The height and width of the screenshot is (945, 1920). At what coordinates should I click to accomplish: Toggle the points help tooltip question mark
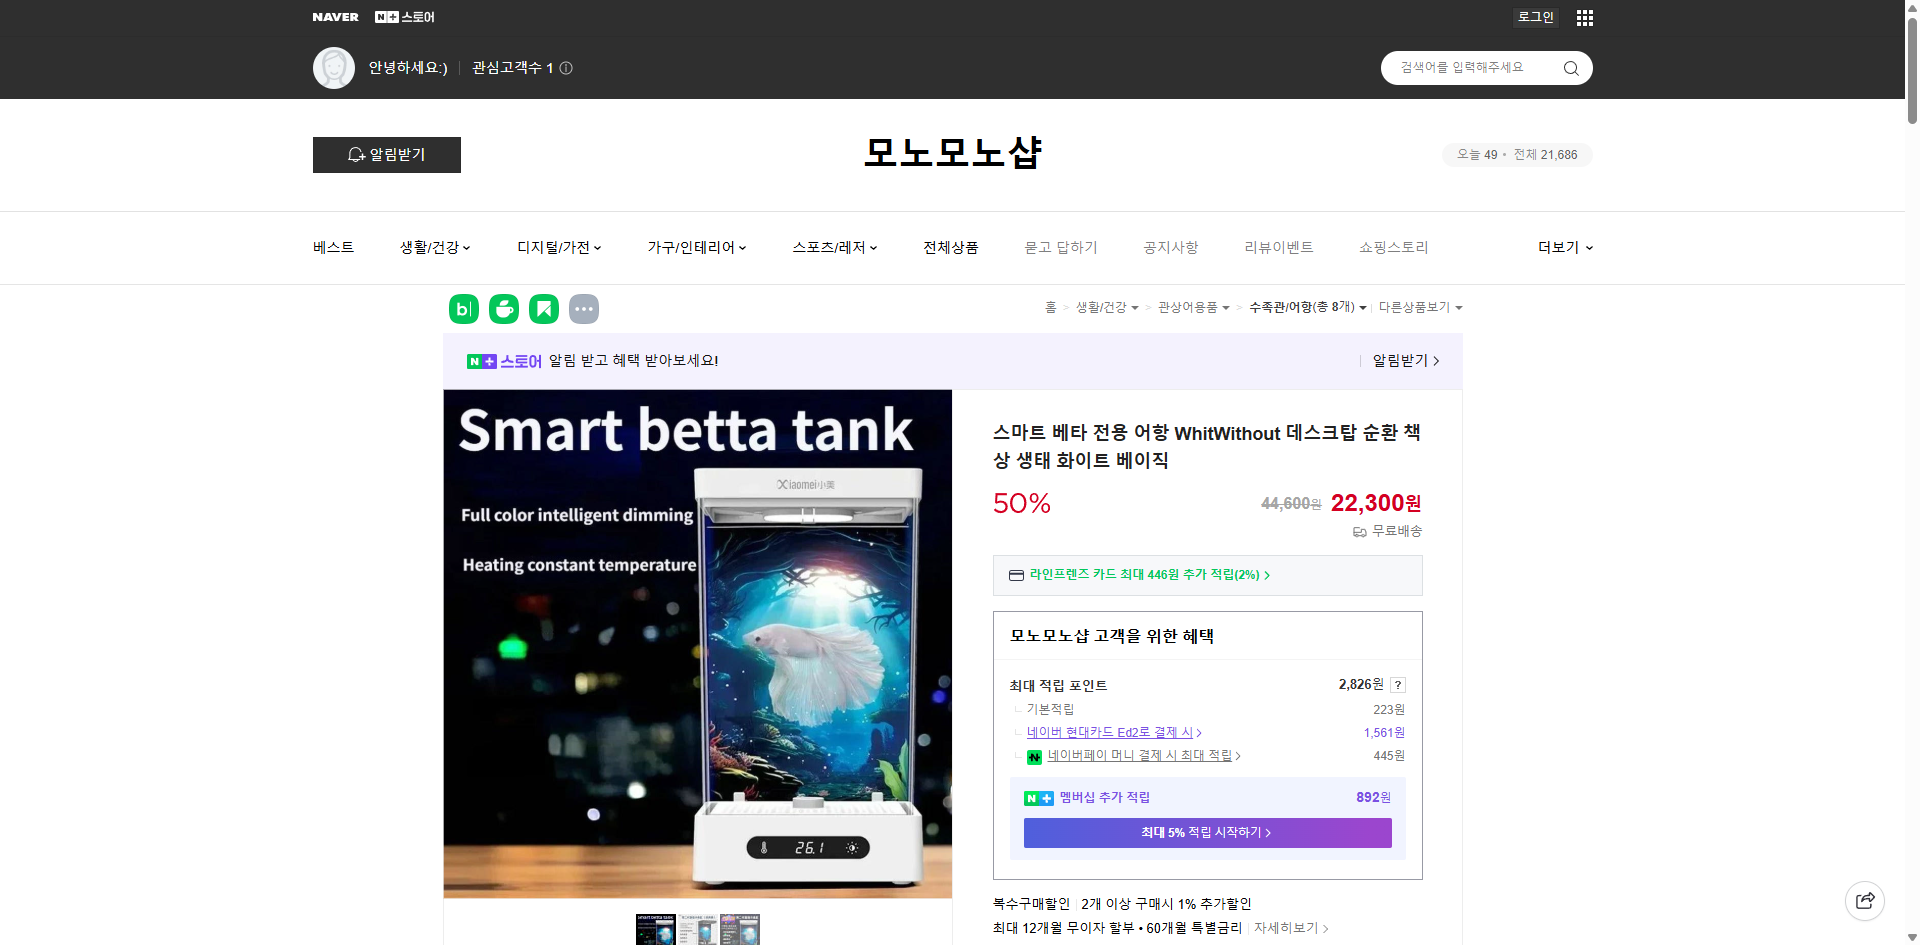[x=1397, y=684]
